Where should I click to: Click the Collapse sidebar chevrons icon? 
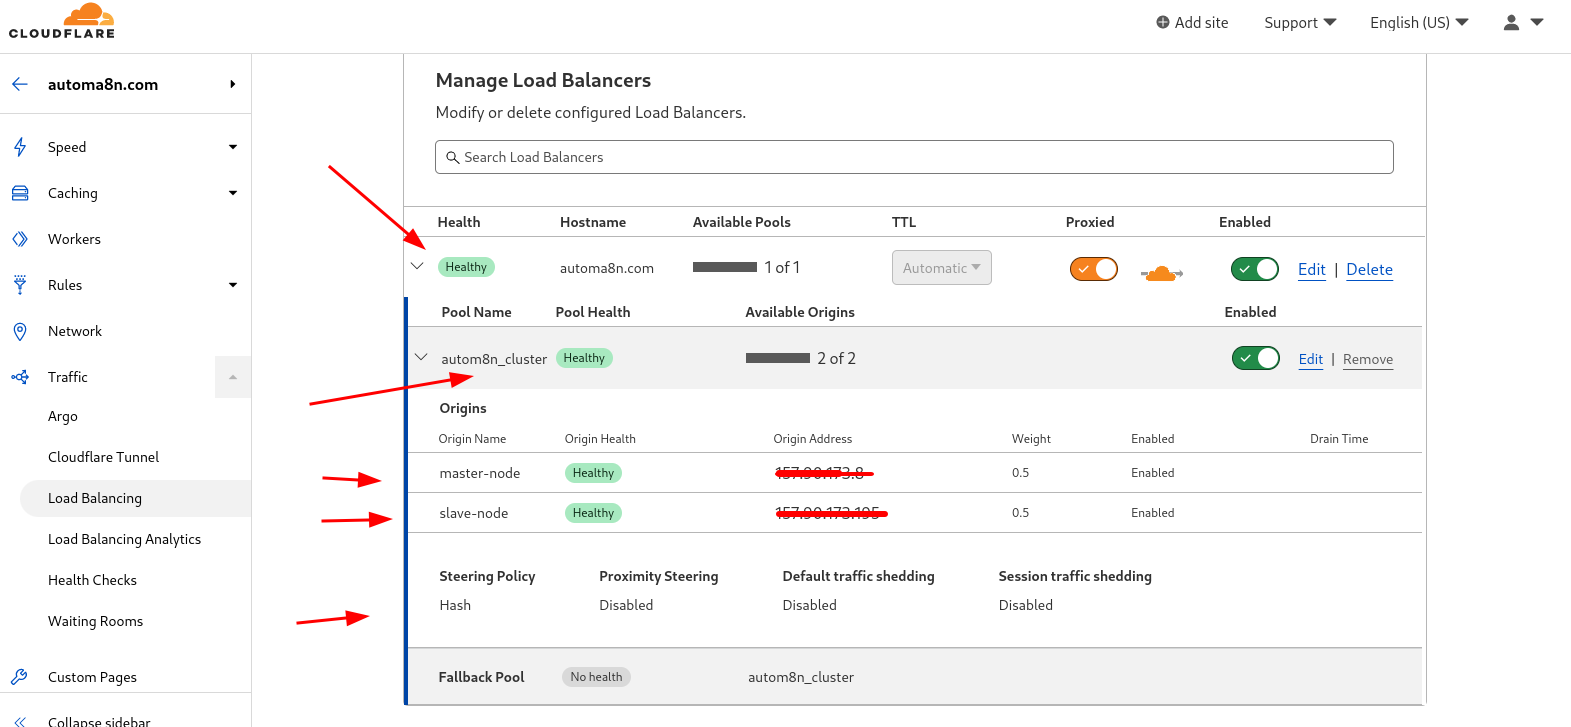coord(20,721)
